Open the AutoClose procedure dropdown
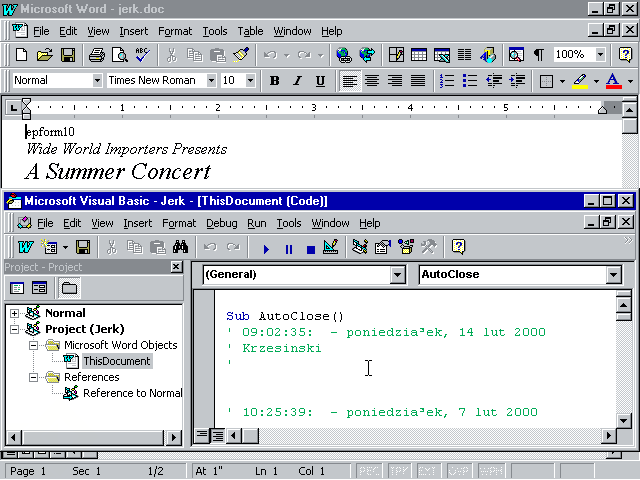The width and height of the screenshot is (640, 480). (x=613, y=275)
